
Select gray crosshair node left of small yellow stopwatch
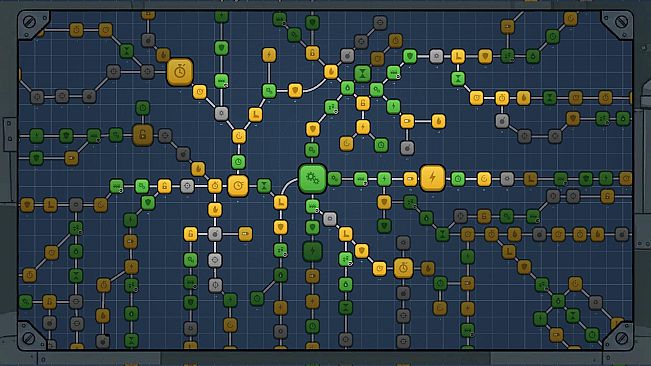[187, 185]
